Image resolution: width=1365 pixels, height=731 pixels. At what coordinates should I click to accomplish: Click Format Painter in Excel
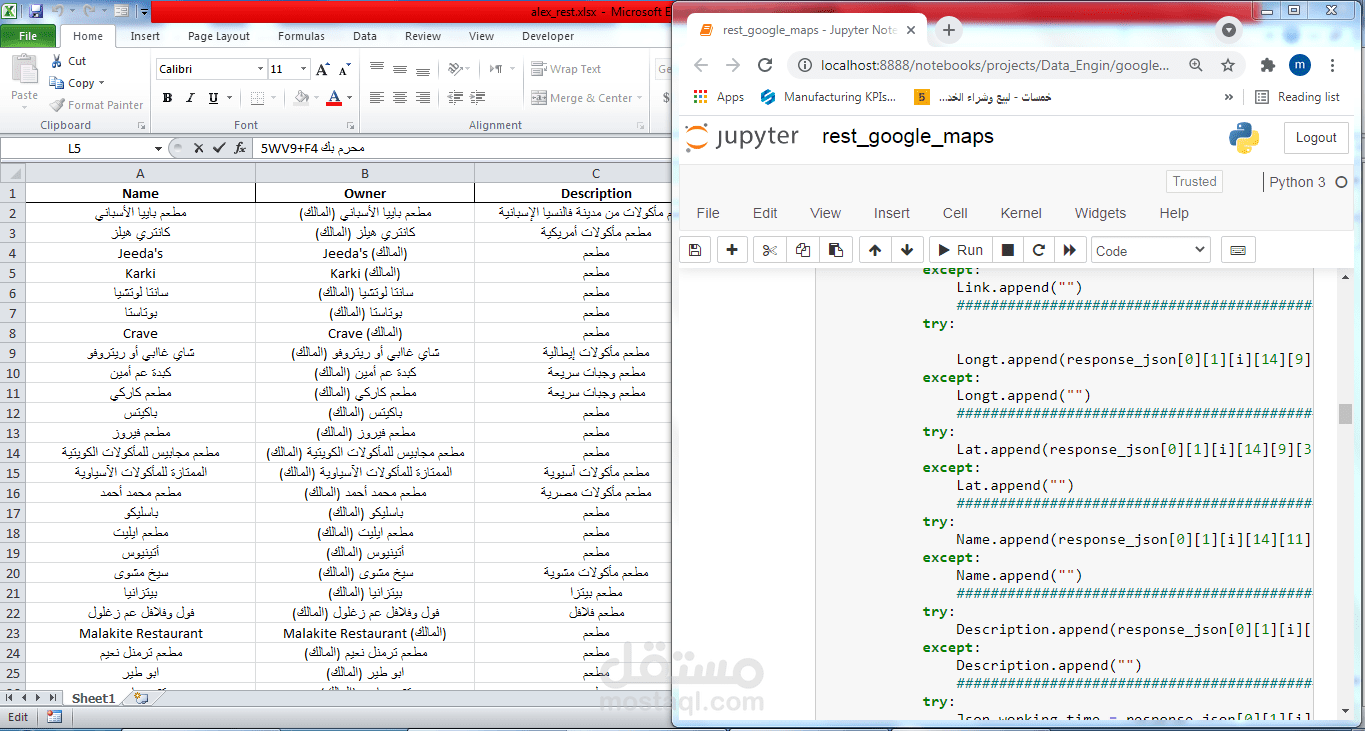(97, 105)
